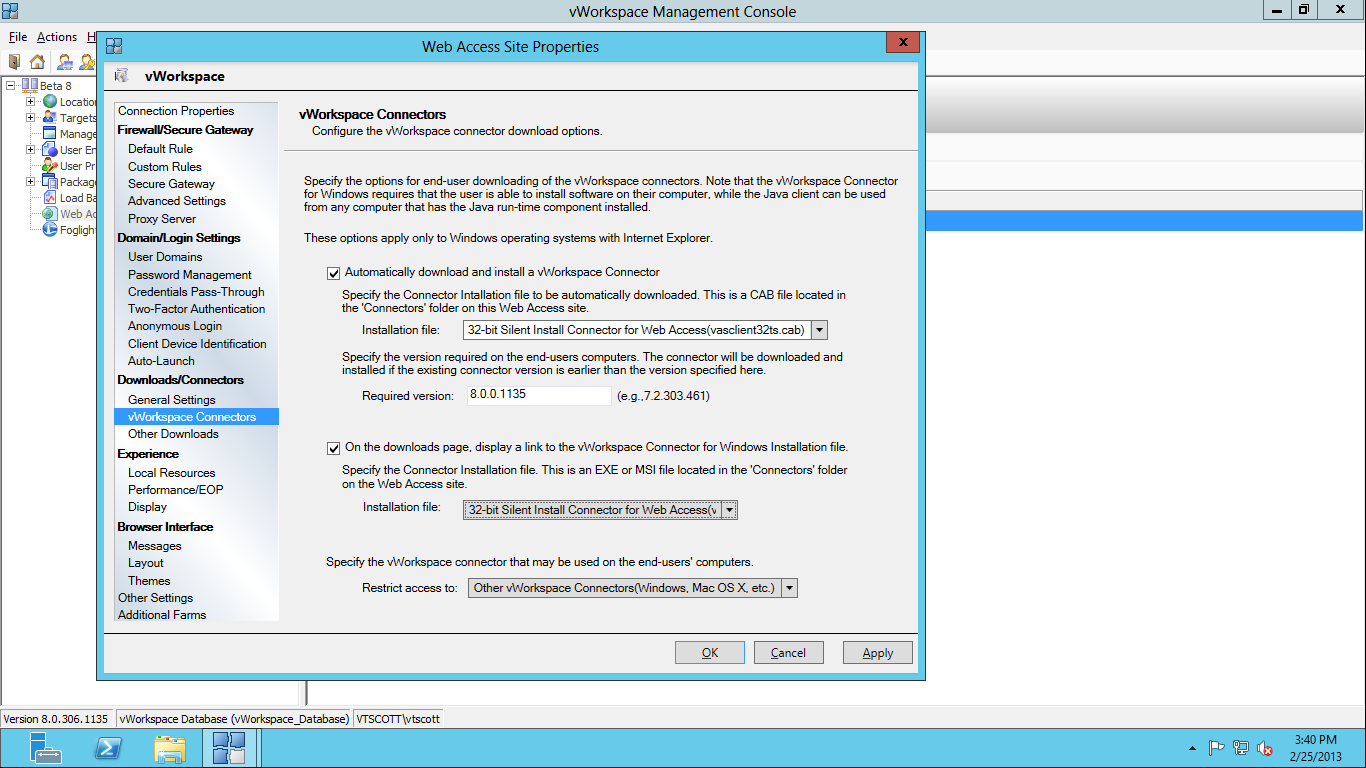Select Proxy Server in sidebar
Screen dimensions: 1366x768
point(162,219)
